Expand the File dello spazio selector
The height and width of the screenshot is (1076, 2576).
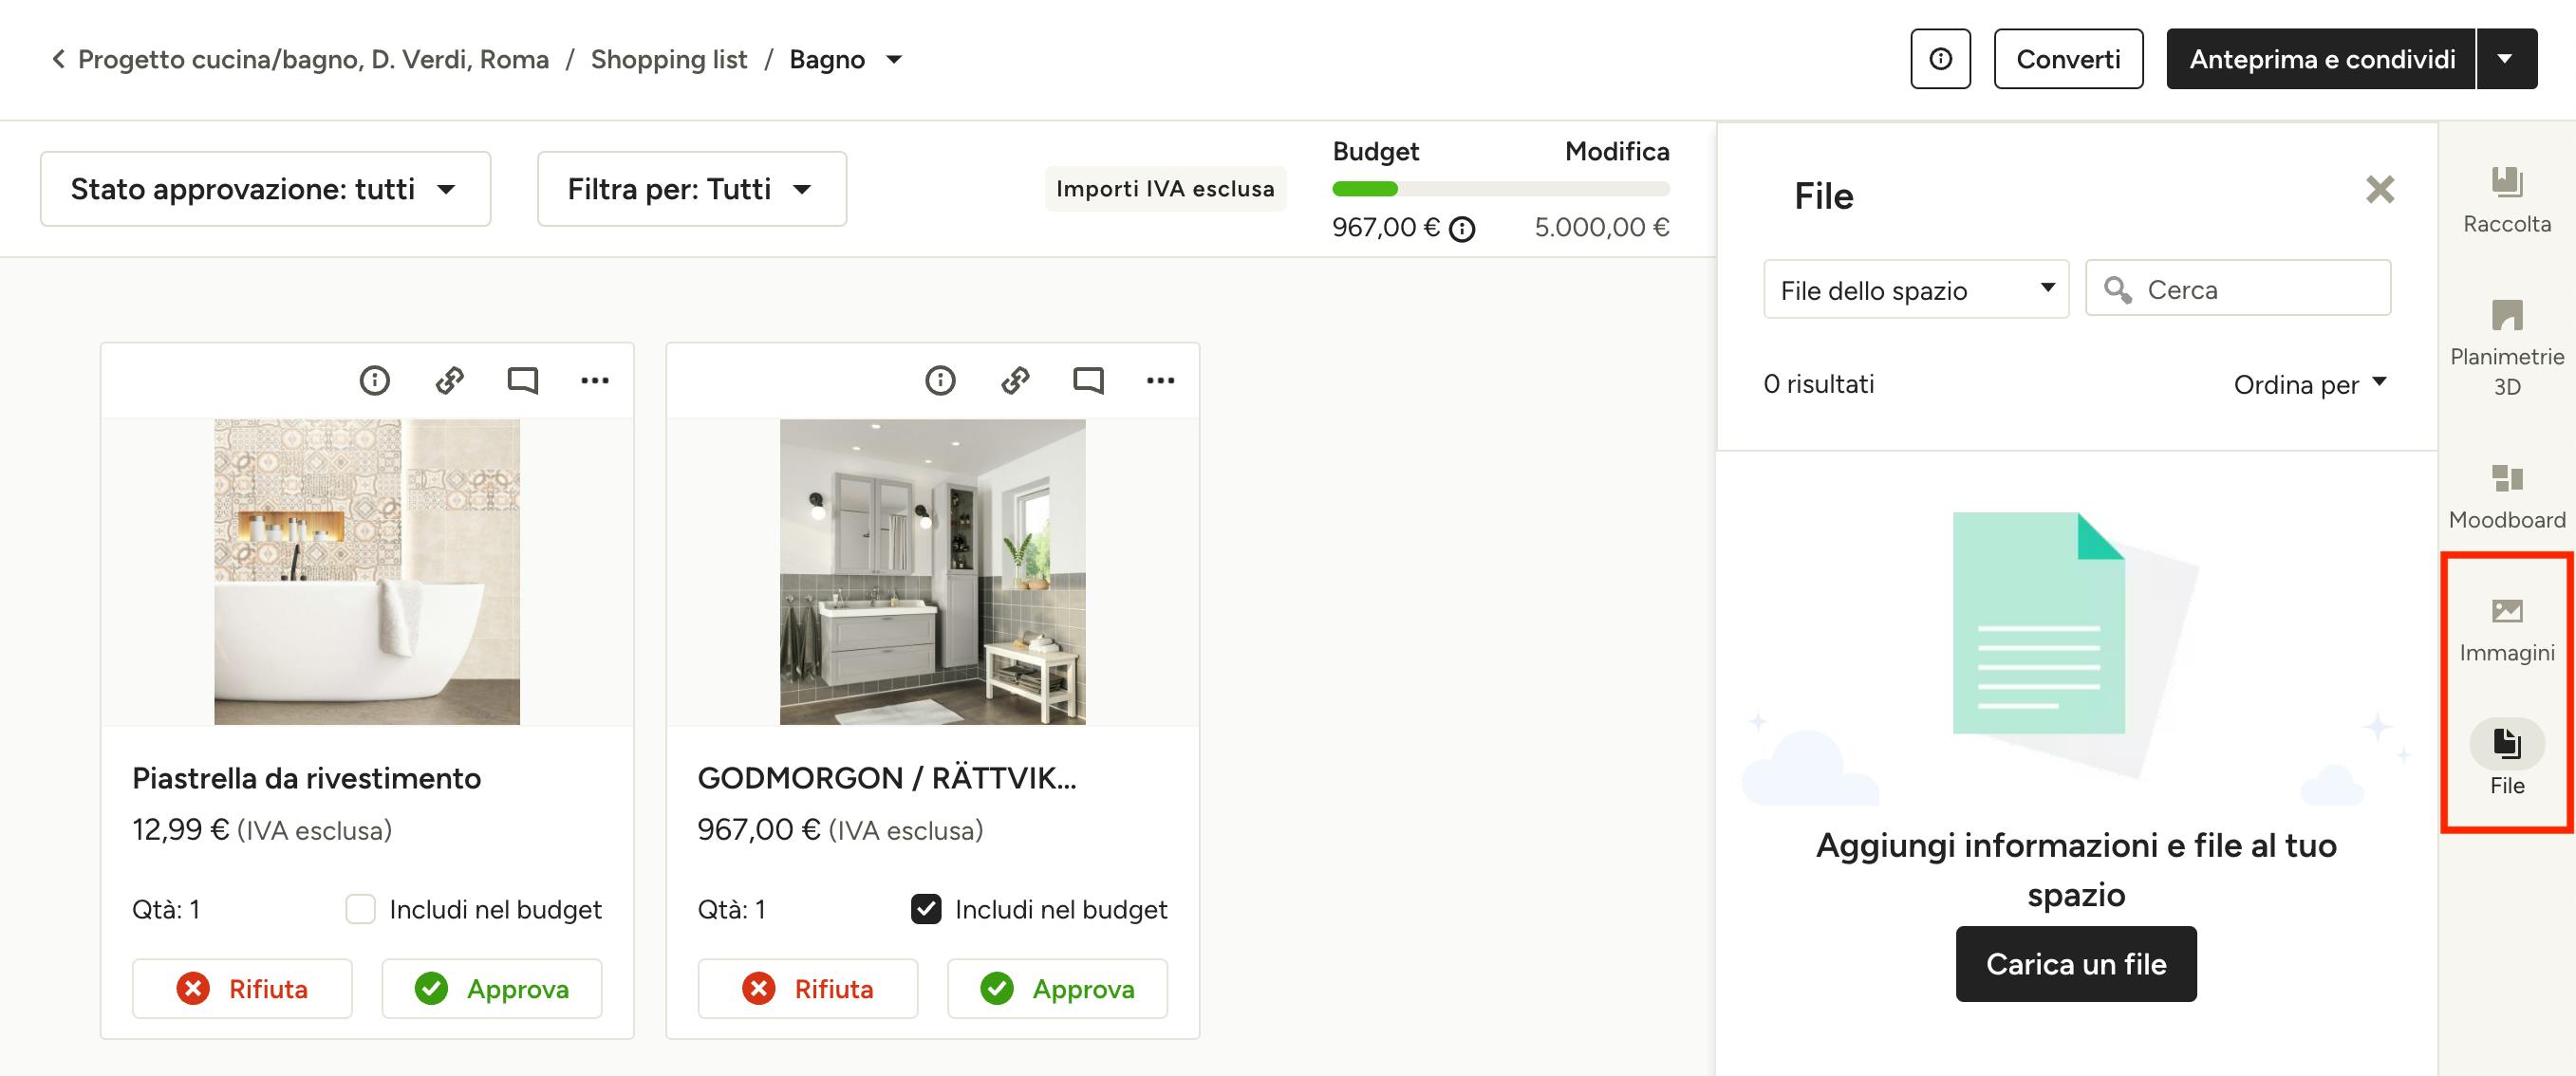(x=1916, y=290)
